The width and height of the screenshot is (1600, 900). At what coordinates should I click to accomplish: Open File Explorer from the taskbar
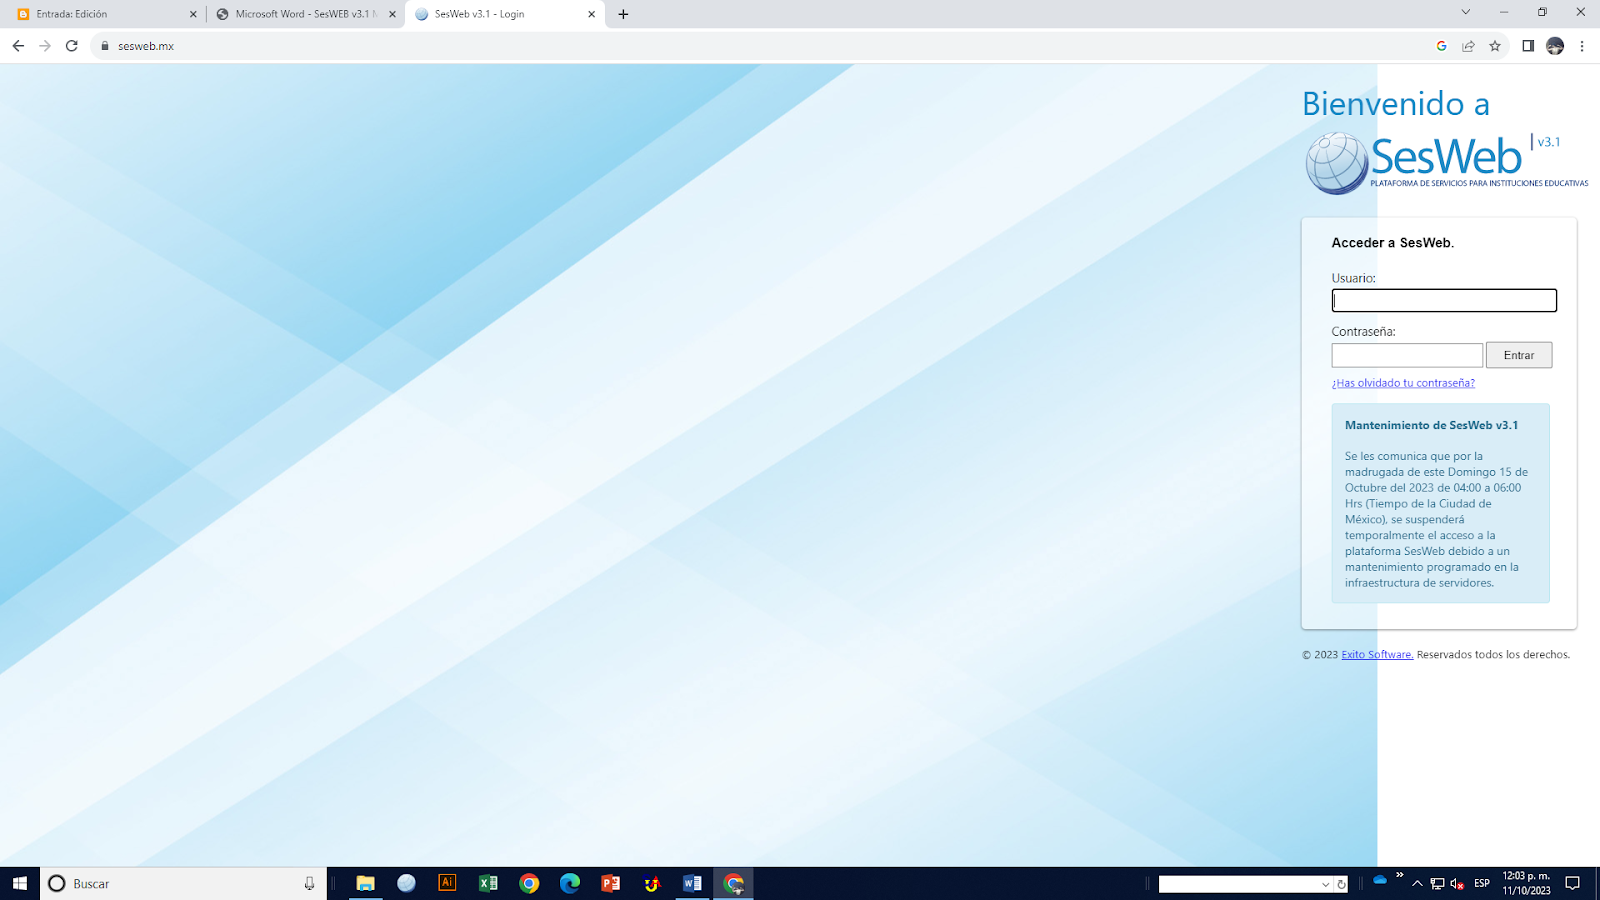tap(365, 883)
